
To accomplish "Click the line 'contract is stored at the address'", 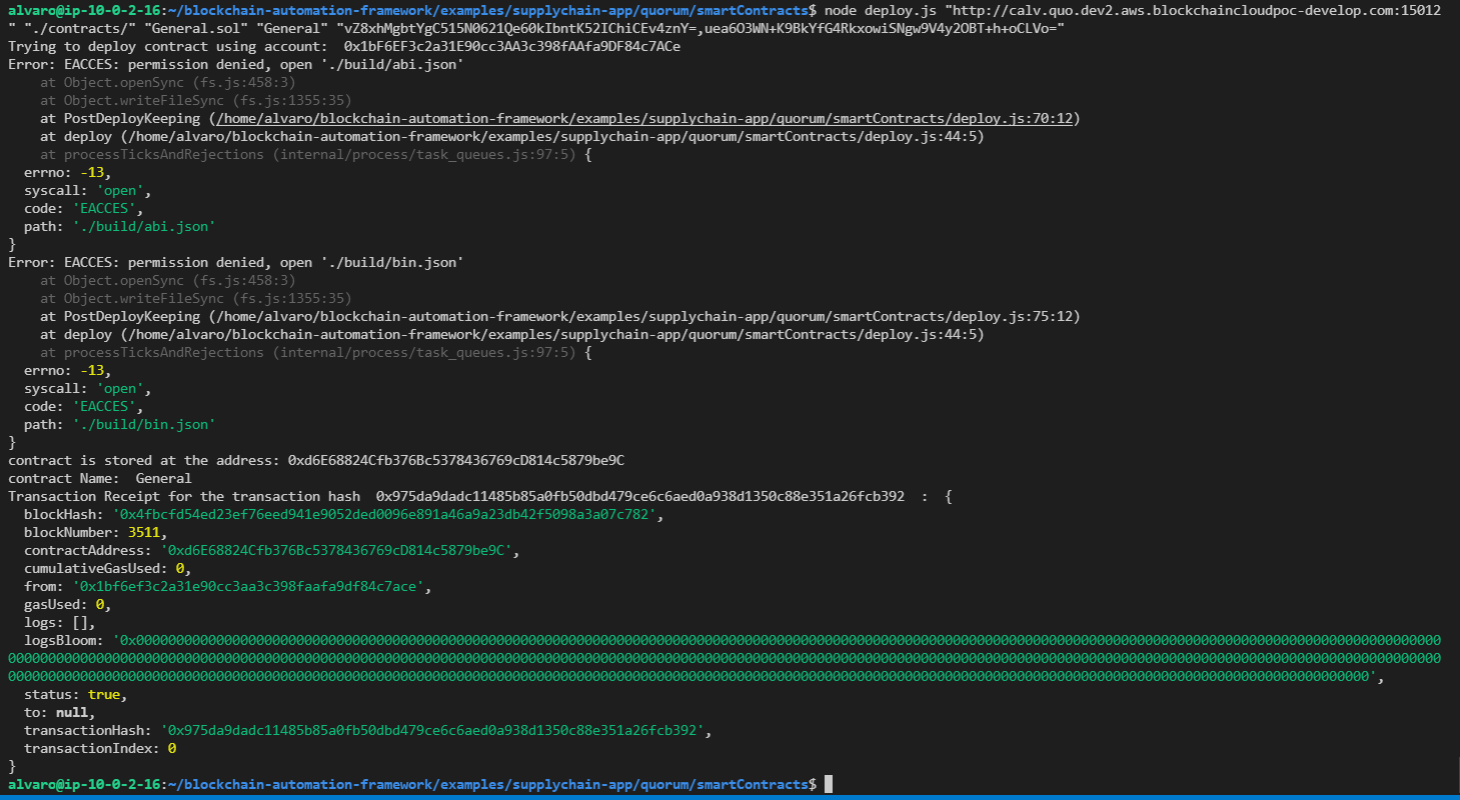I will point(316,460).
